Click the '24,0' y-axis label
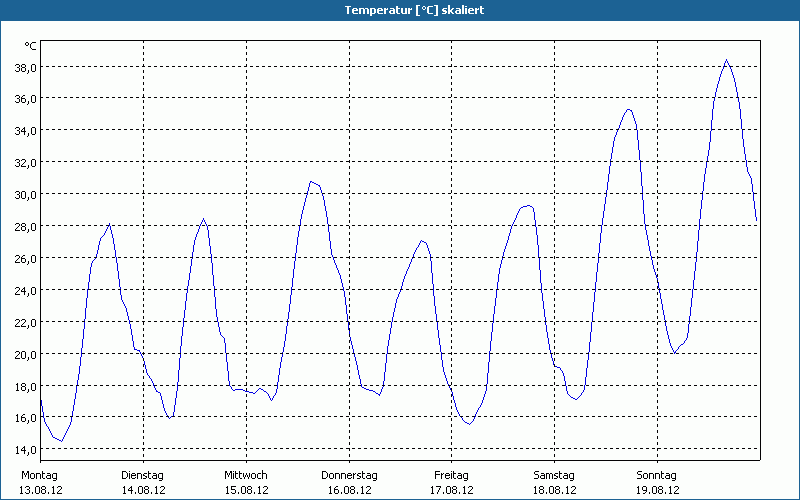Screen dimensions: 800x500 click(x=26, y=290)
